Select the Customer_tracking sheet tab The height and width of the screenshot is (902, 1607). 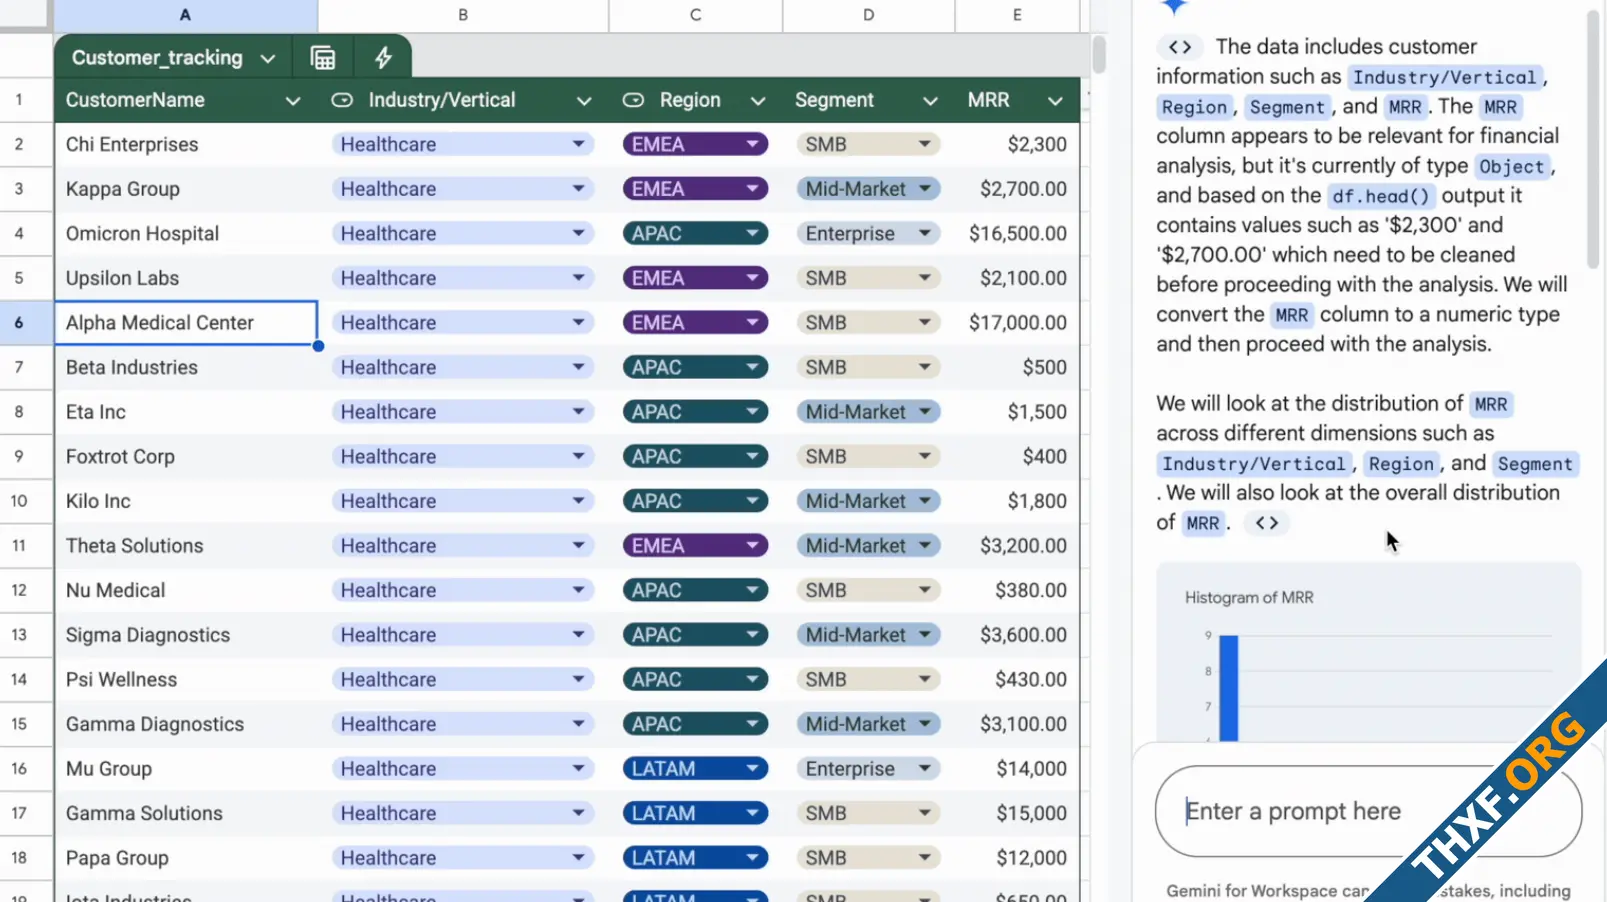156,57
